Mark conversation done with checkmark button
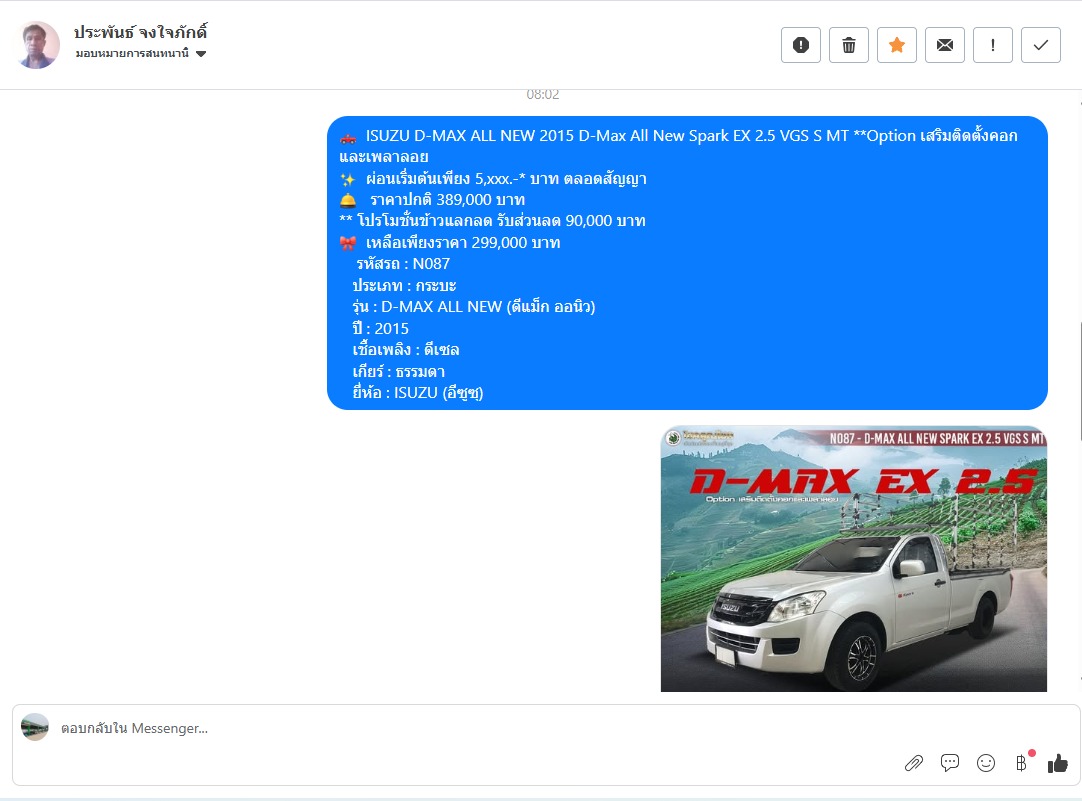Image resolution: width=1082 pixels, height=801 pixels. [x=1041, y=45]
